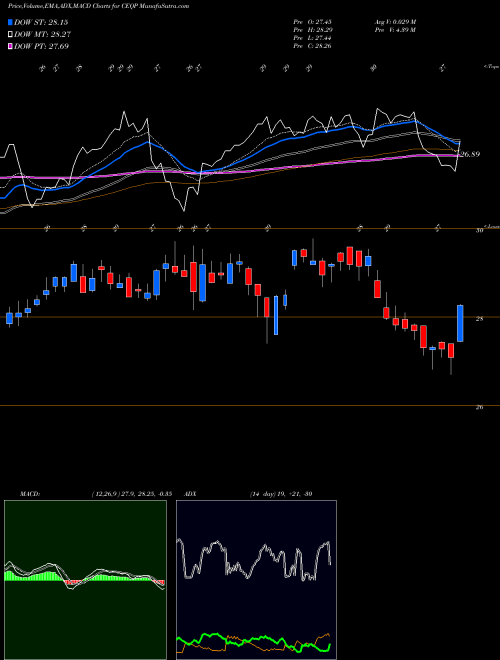
Task: Click the magenta DOW PT legend swatch
Action: [11, 46]
